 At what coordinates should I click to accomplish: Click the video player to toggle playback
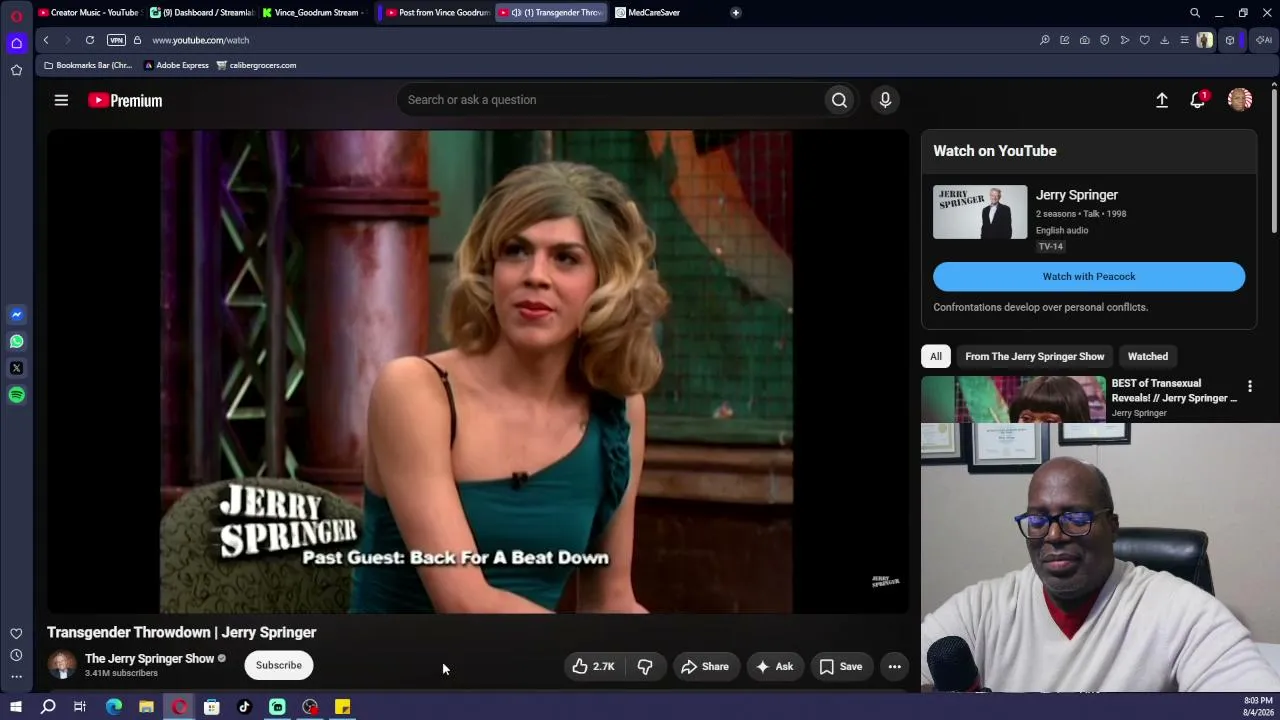tap(478, 371)
